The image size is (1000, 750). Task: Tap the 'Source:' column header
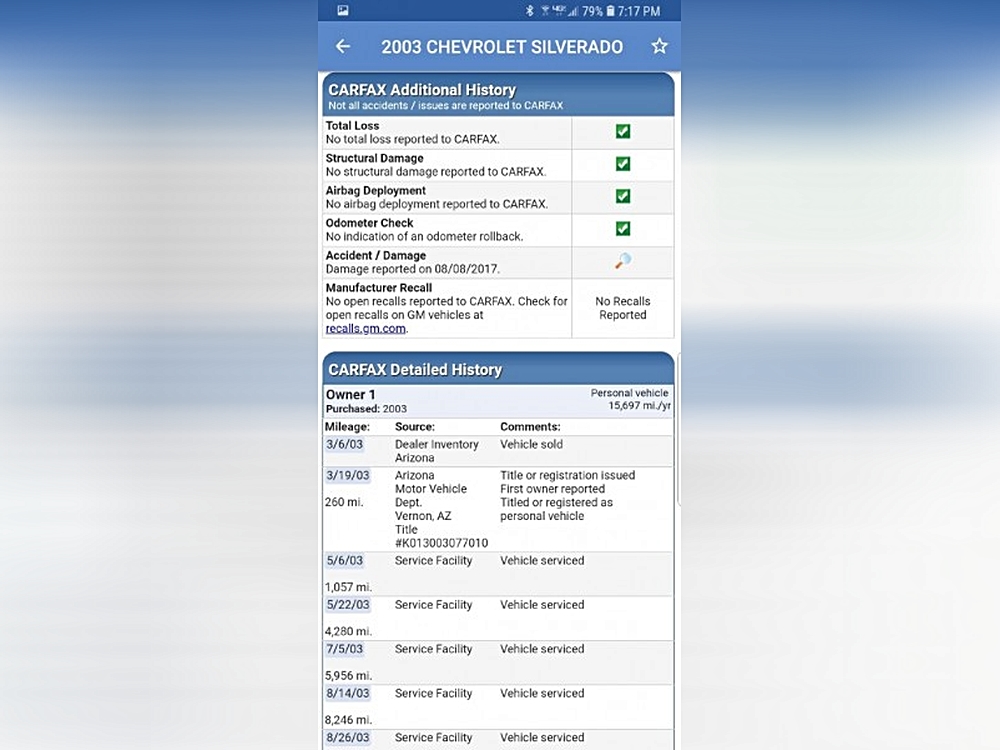(x=415, y=427)
